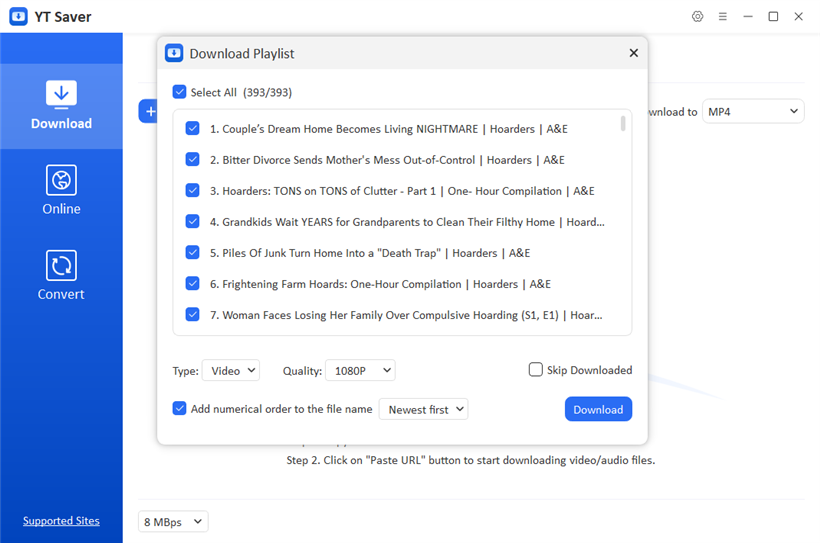Open the hamburger menu icon
The width and height of the screenshot is (820, 543).
[723, 17]
